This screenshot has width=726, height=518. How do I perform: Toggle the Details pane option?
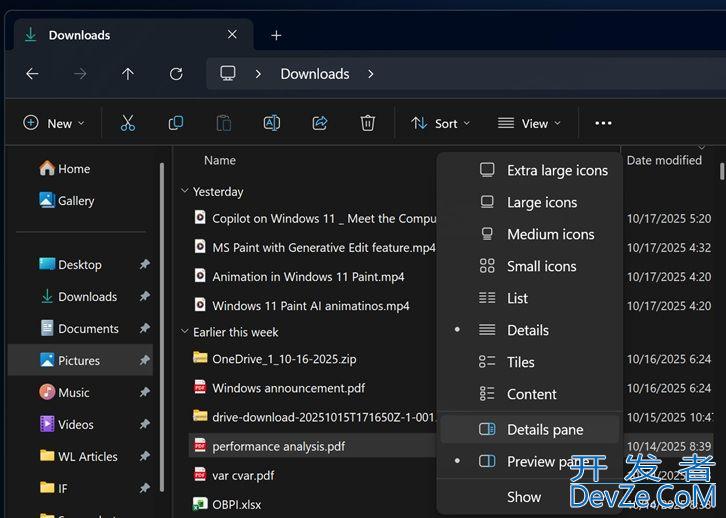click(x=544, y=430)
